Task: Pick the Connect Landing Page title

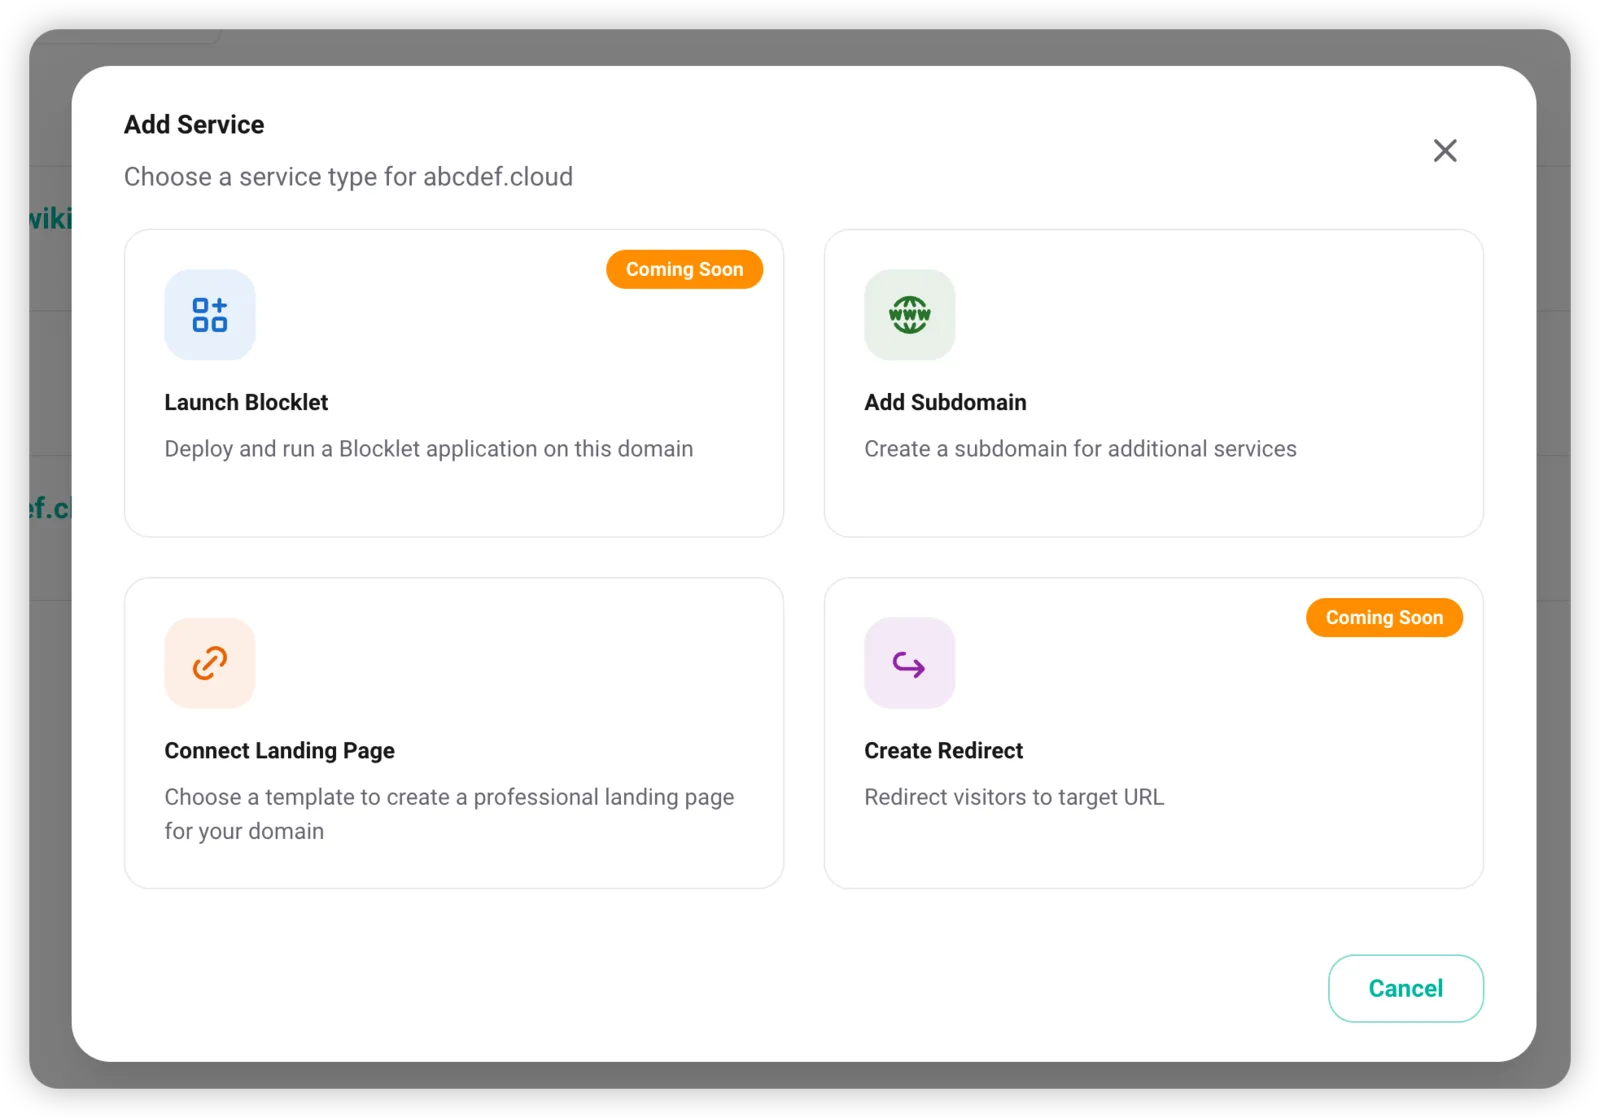Action: 280,751
